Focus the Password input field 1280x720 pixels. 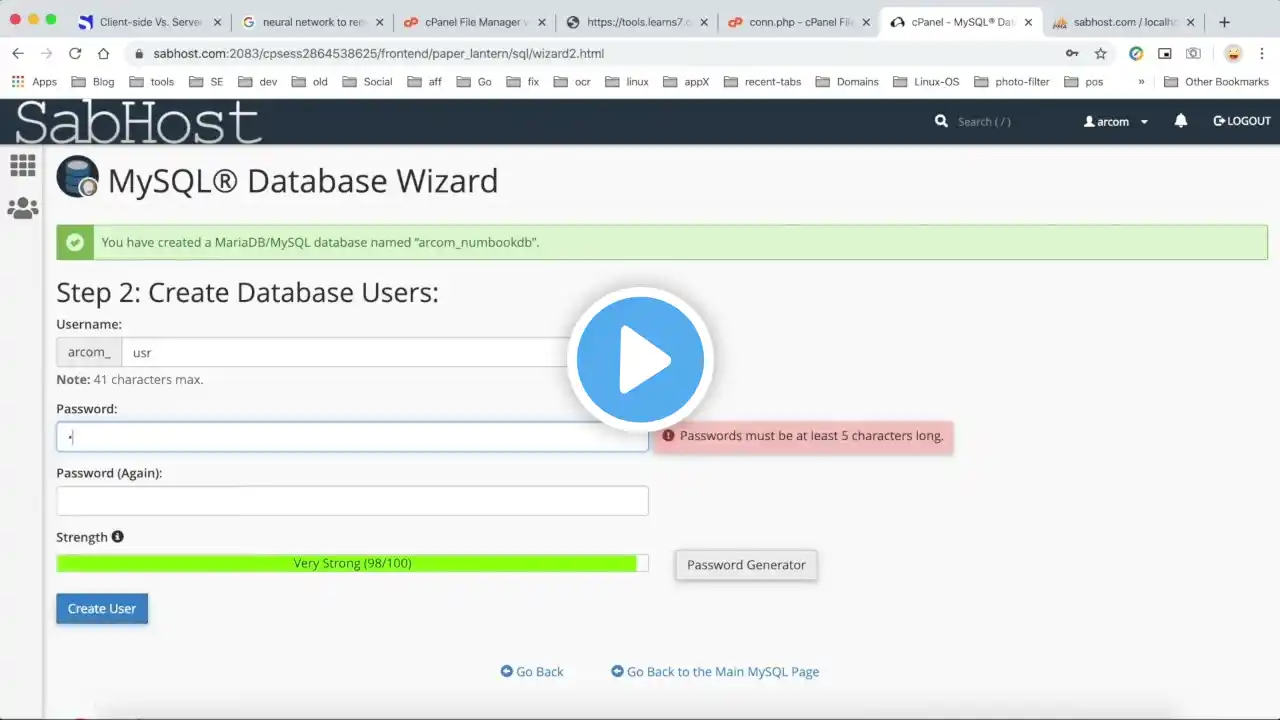(x=352, y=437)
